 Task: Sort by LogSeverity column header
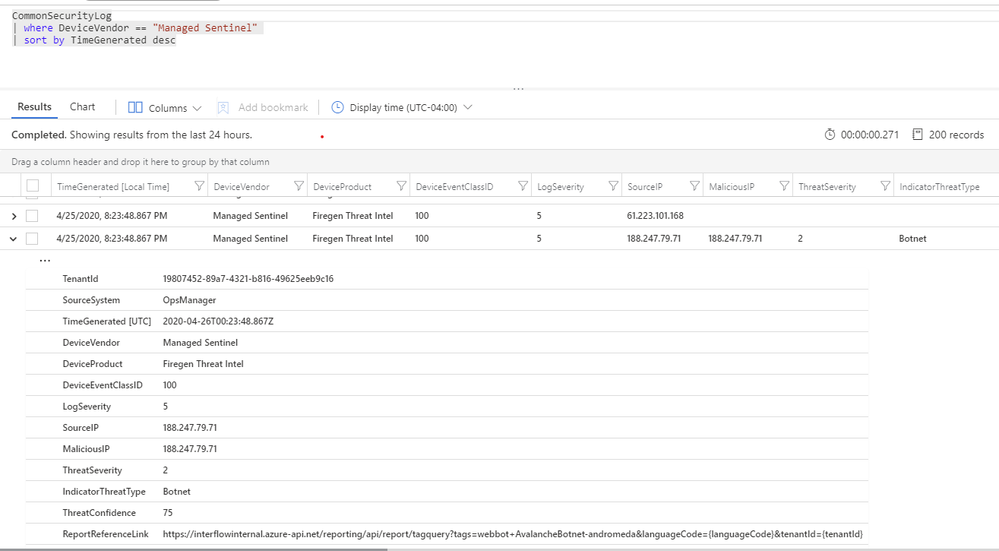[560, 187]
